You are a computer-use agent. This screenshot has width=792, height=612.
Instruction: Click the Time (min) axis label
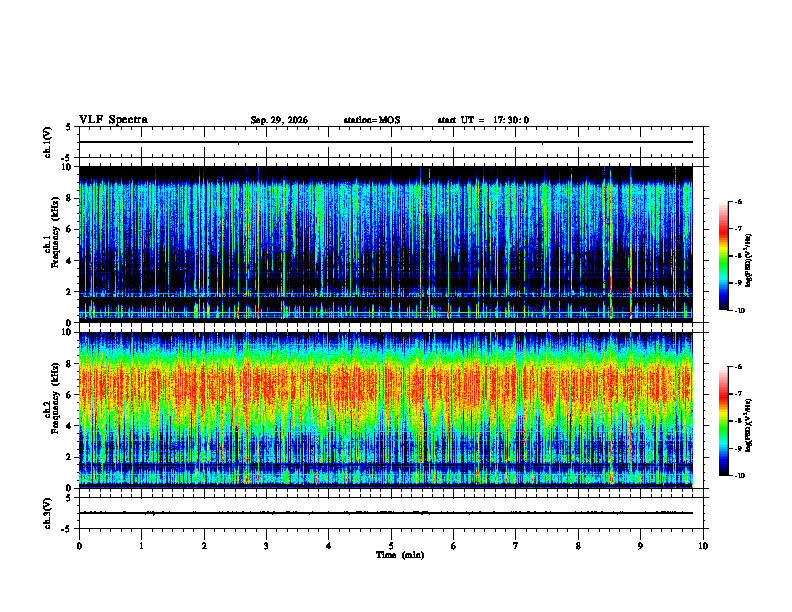(x=400, y=555)
